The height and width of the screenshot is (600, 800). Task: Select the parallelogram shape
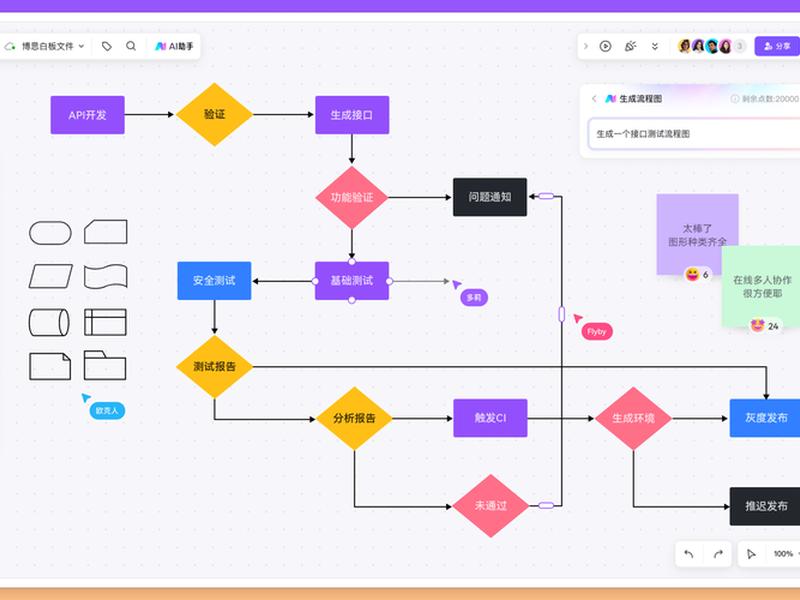click(51, 276)
